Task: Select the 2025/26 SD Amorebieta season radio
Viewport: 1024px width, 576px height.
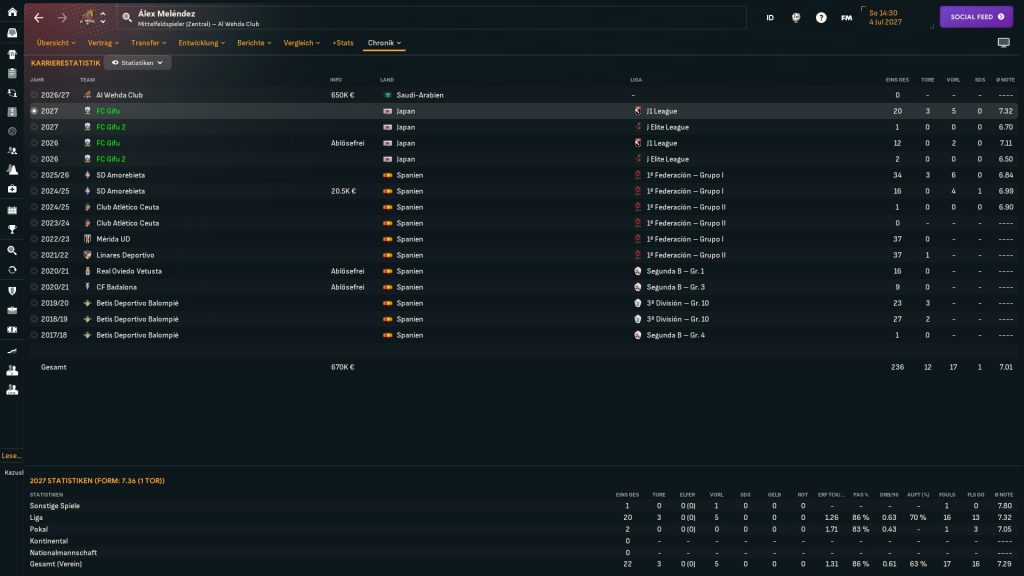Action: (34, 175)
